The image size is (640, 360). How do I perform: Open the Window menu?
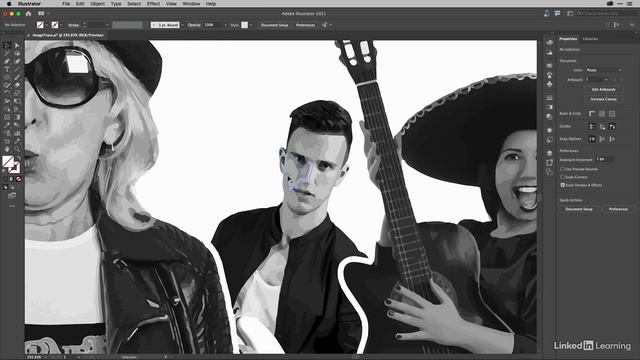point(191,4)
